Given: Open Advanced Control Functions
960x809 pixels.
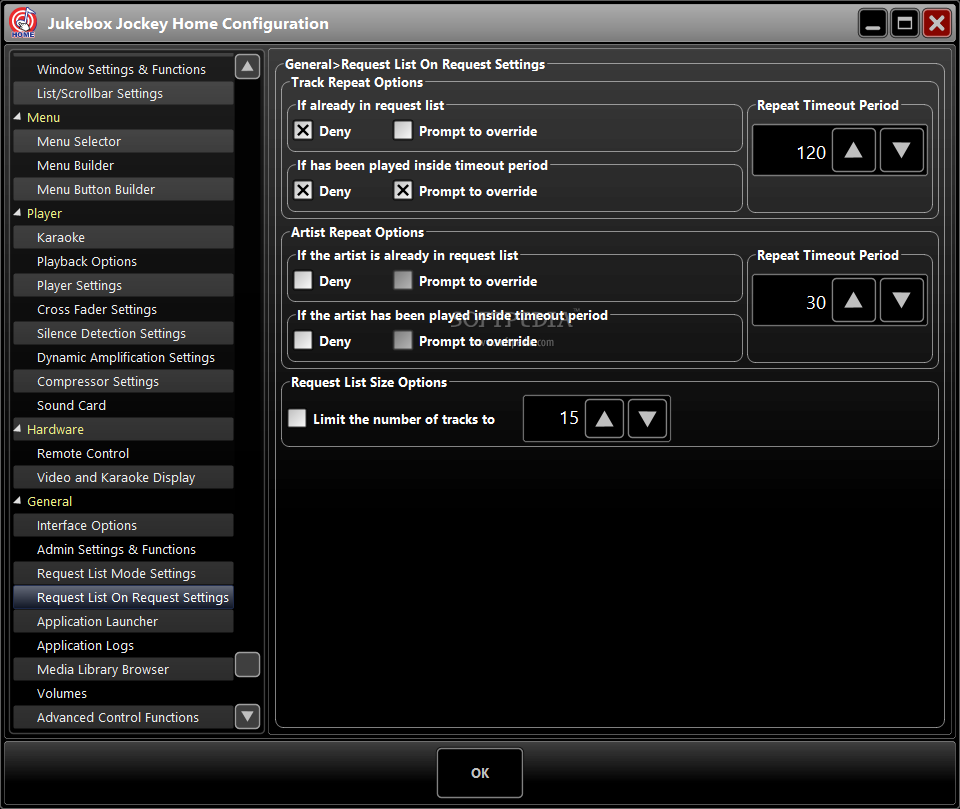Looking at the screenshot, I should [123, 717].
